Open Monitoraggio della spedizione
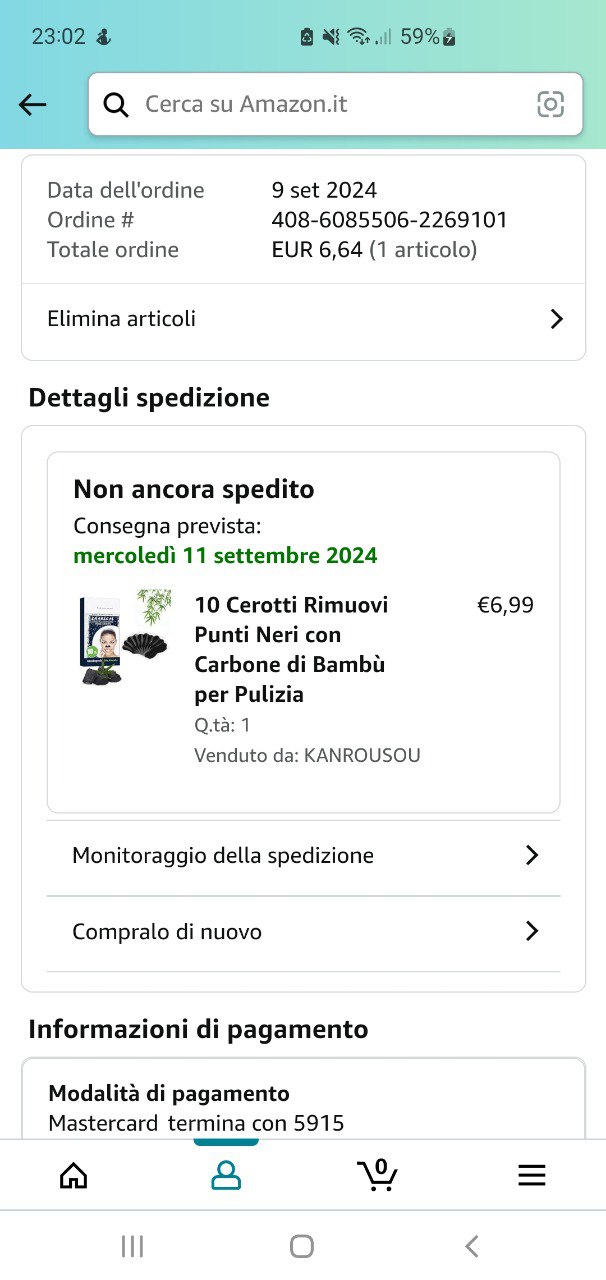The image size is (606, 1280). pyautogui.click(x=223, y=856)
